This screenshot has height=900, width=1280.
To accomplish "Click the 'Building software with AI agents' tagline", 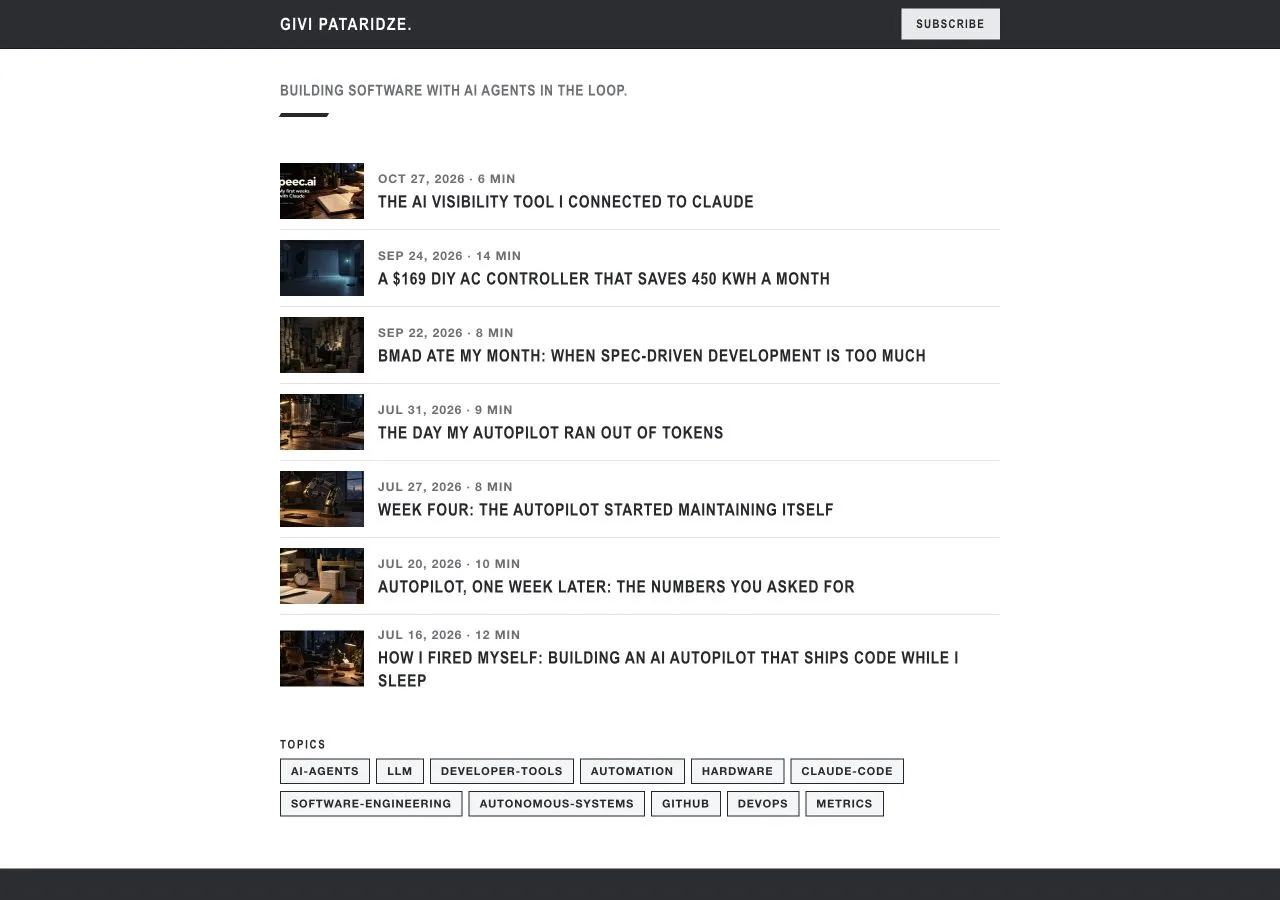I will tap(454, 91).
